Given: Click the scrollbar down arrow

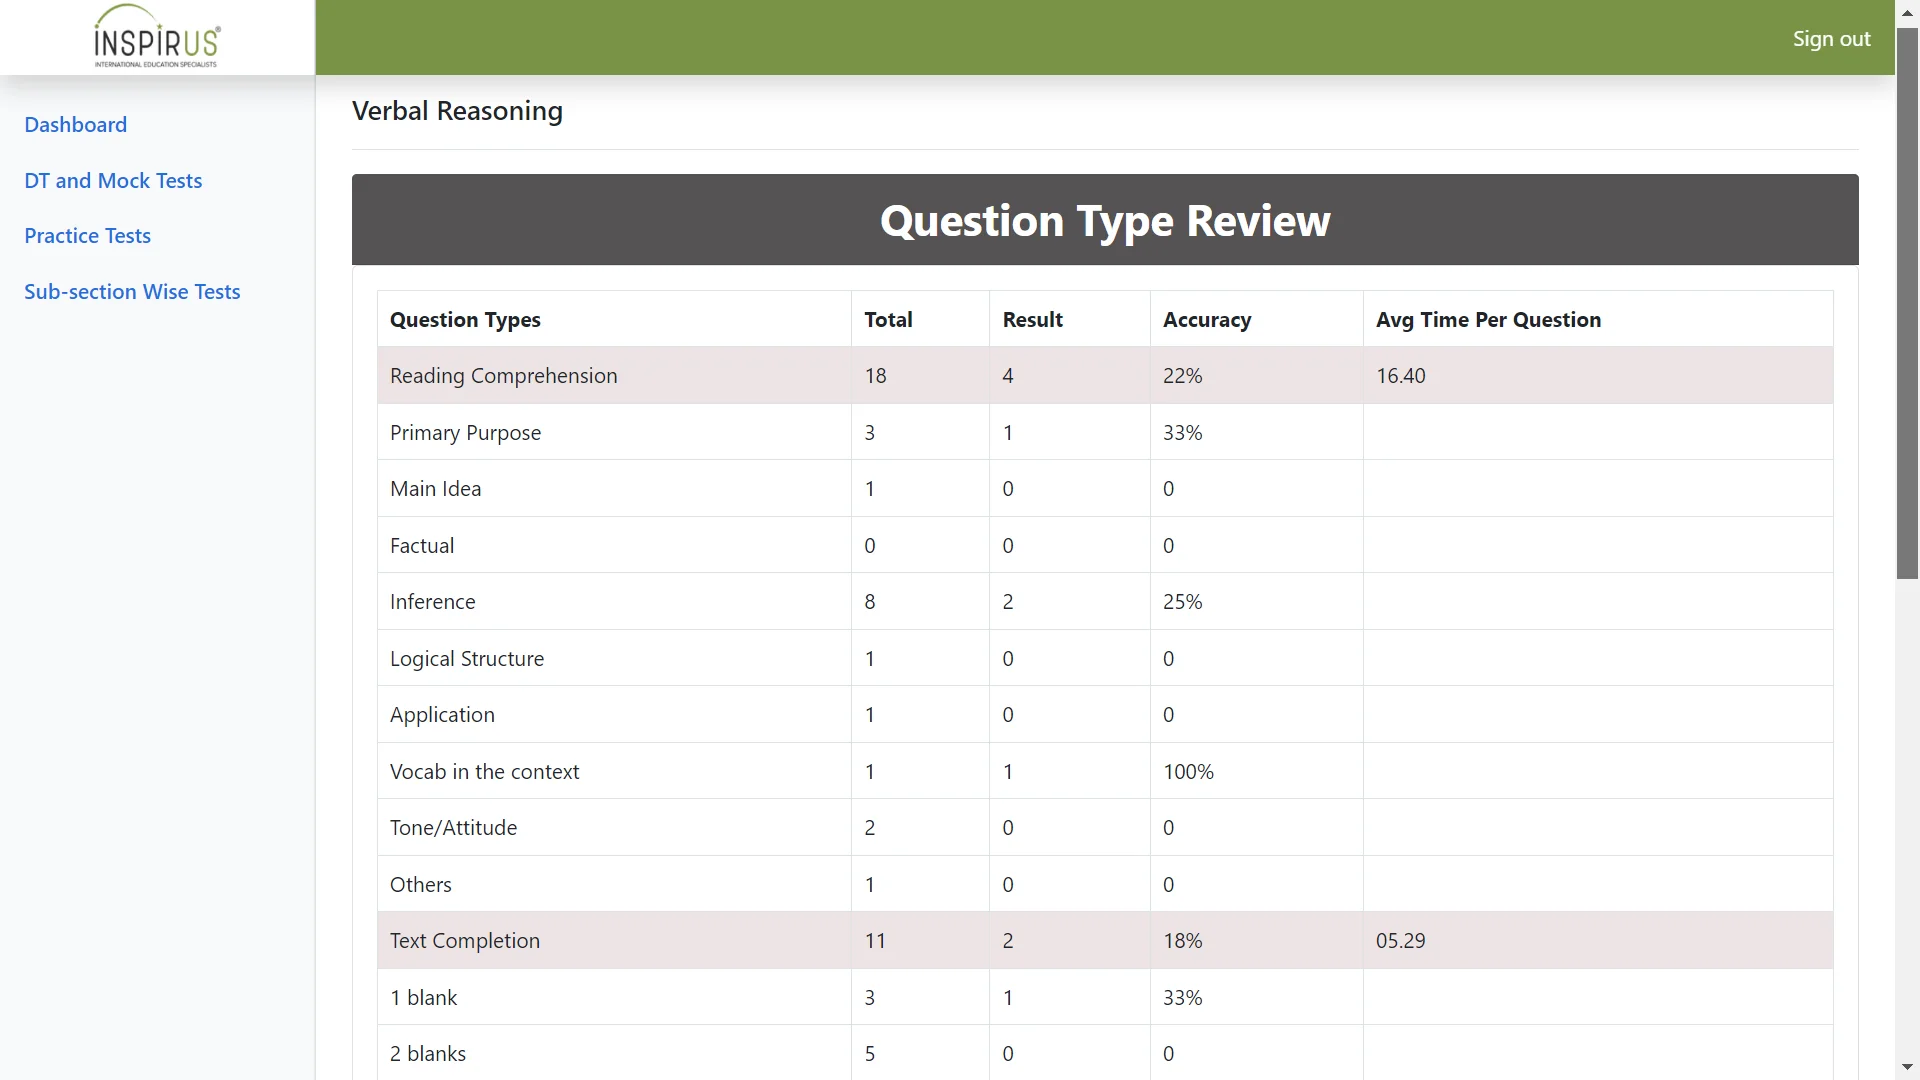Looking at the screenshot, I should (x=1907, y=1067).
